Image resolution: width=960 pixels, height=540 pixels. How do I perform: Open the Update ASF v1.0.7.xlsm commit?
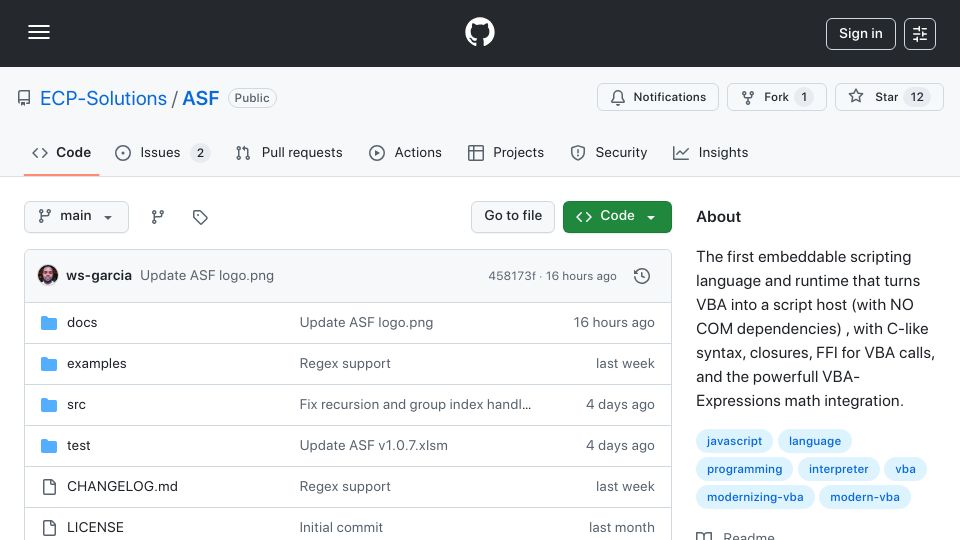pos(373,446)
